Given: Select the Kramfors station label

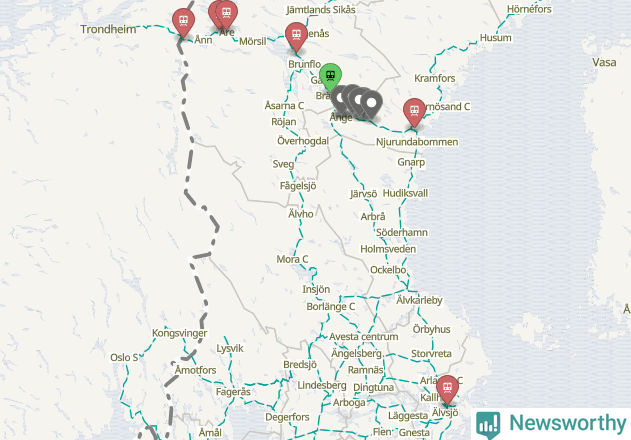Looking at the screenshot, I should (435, 78).
